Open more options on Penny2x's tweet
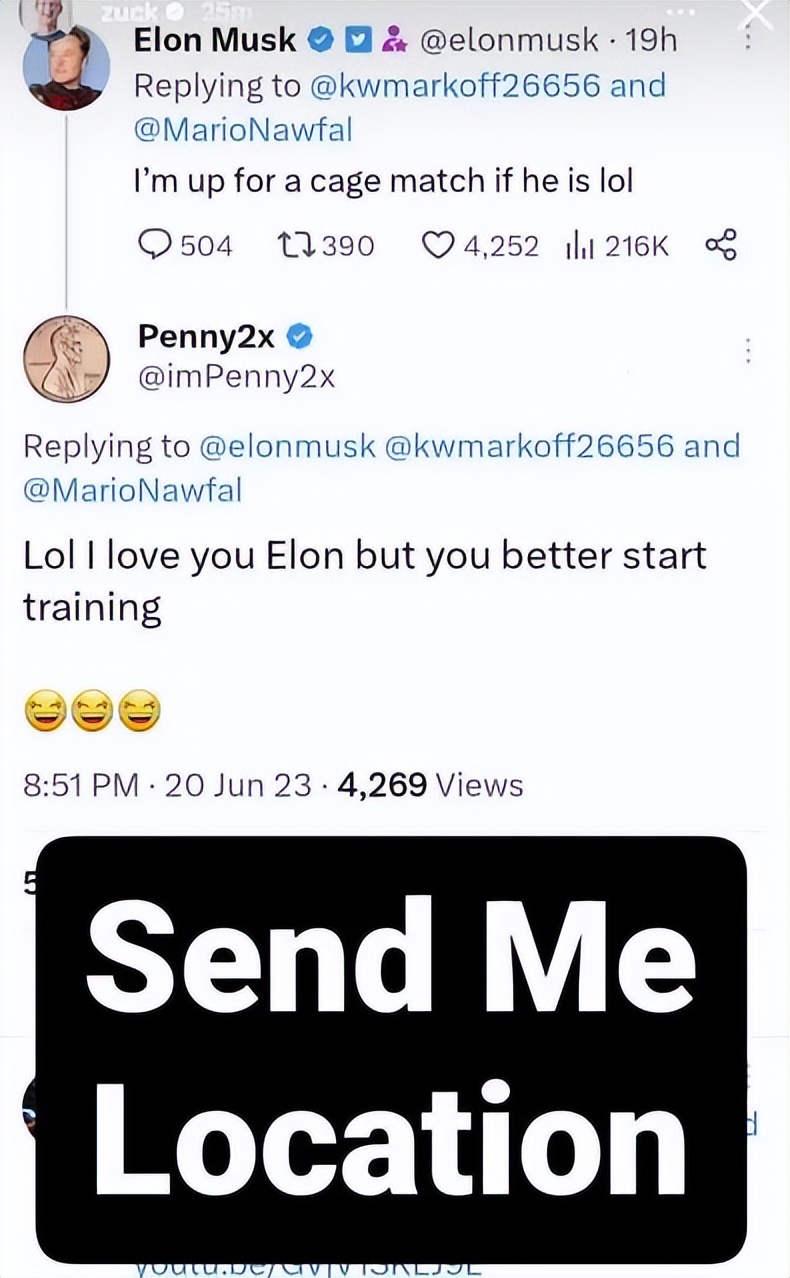Screen dimensions: 790x1278 pos(748,351)
